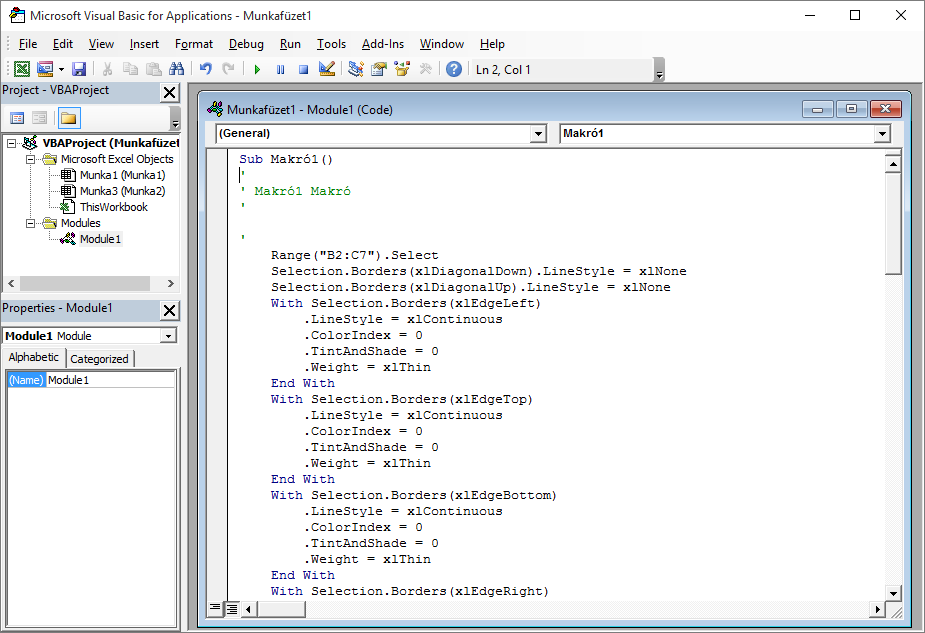Select Munka3 (Munka2) sheet in tree
Image resolution: width=925 pixels, height=633 pixels.
[x=122, y=191]
